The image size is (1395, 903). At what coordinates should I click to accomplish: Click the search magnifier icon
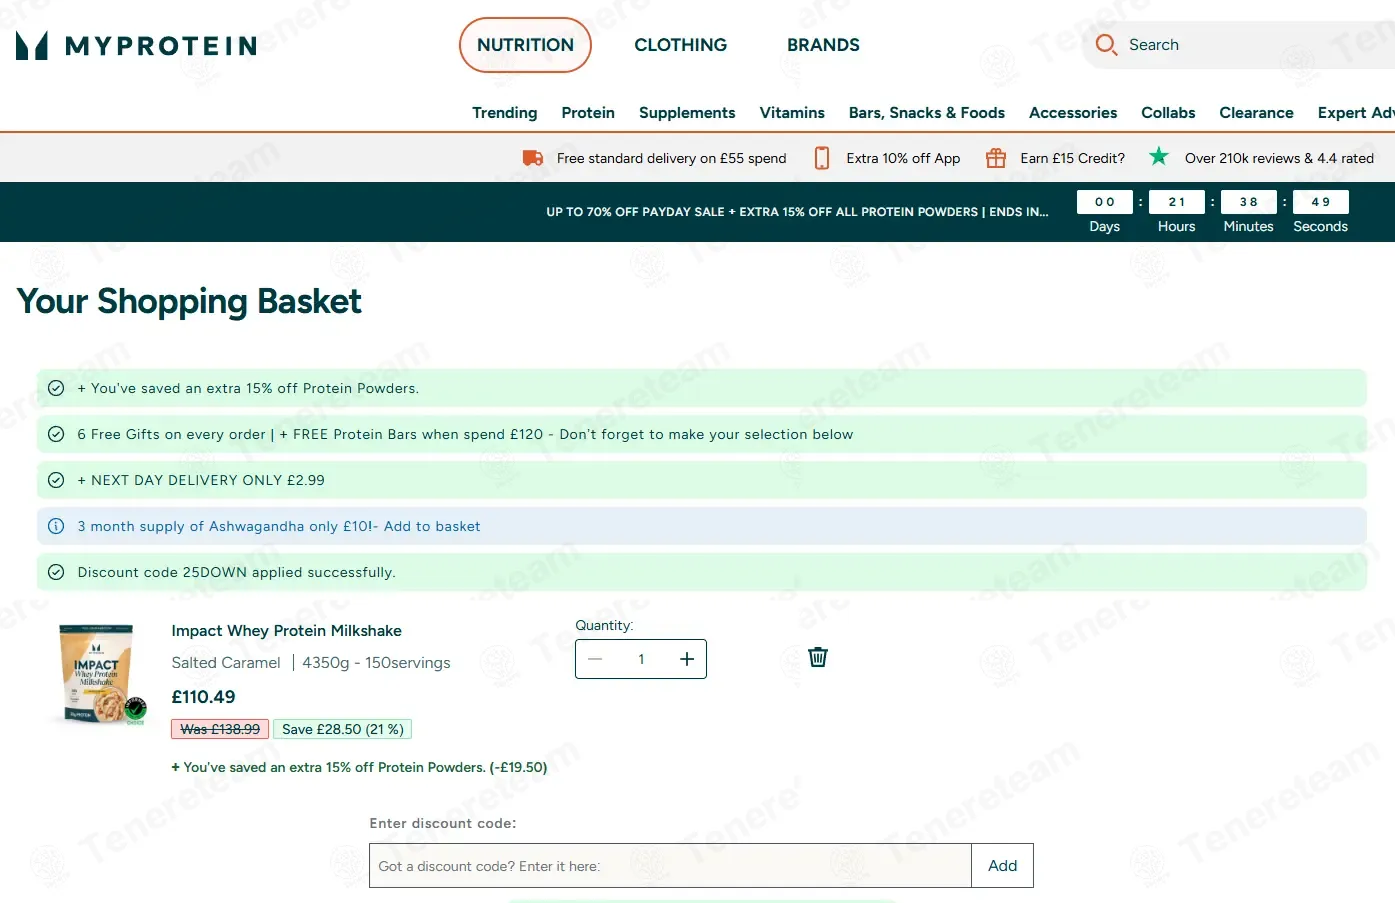coord(1106,45)
